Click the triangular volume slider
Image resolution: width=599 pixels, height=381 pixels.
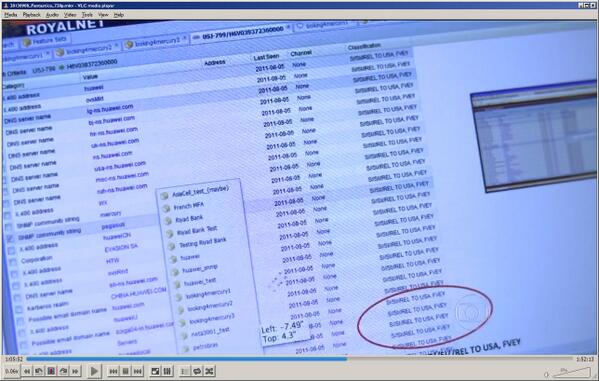[571, 372]
